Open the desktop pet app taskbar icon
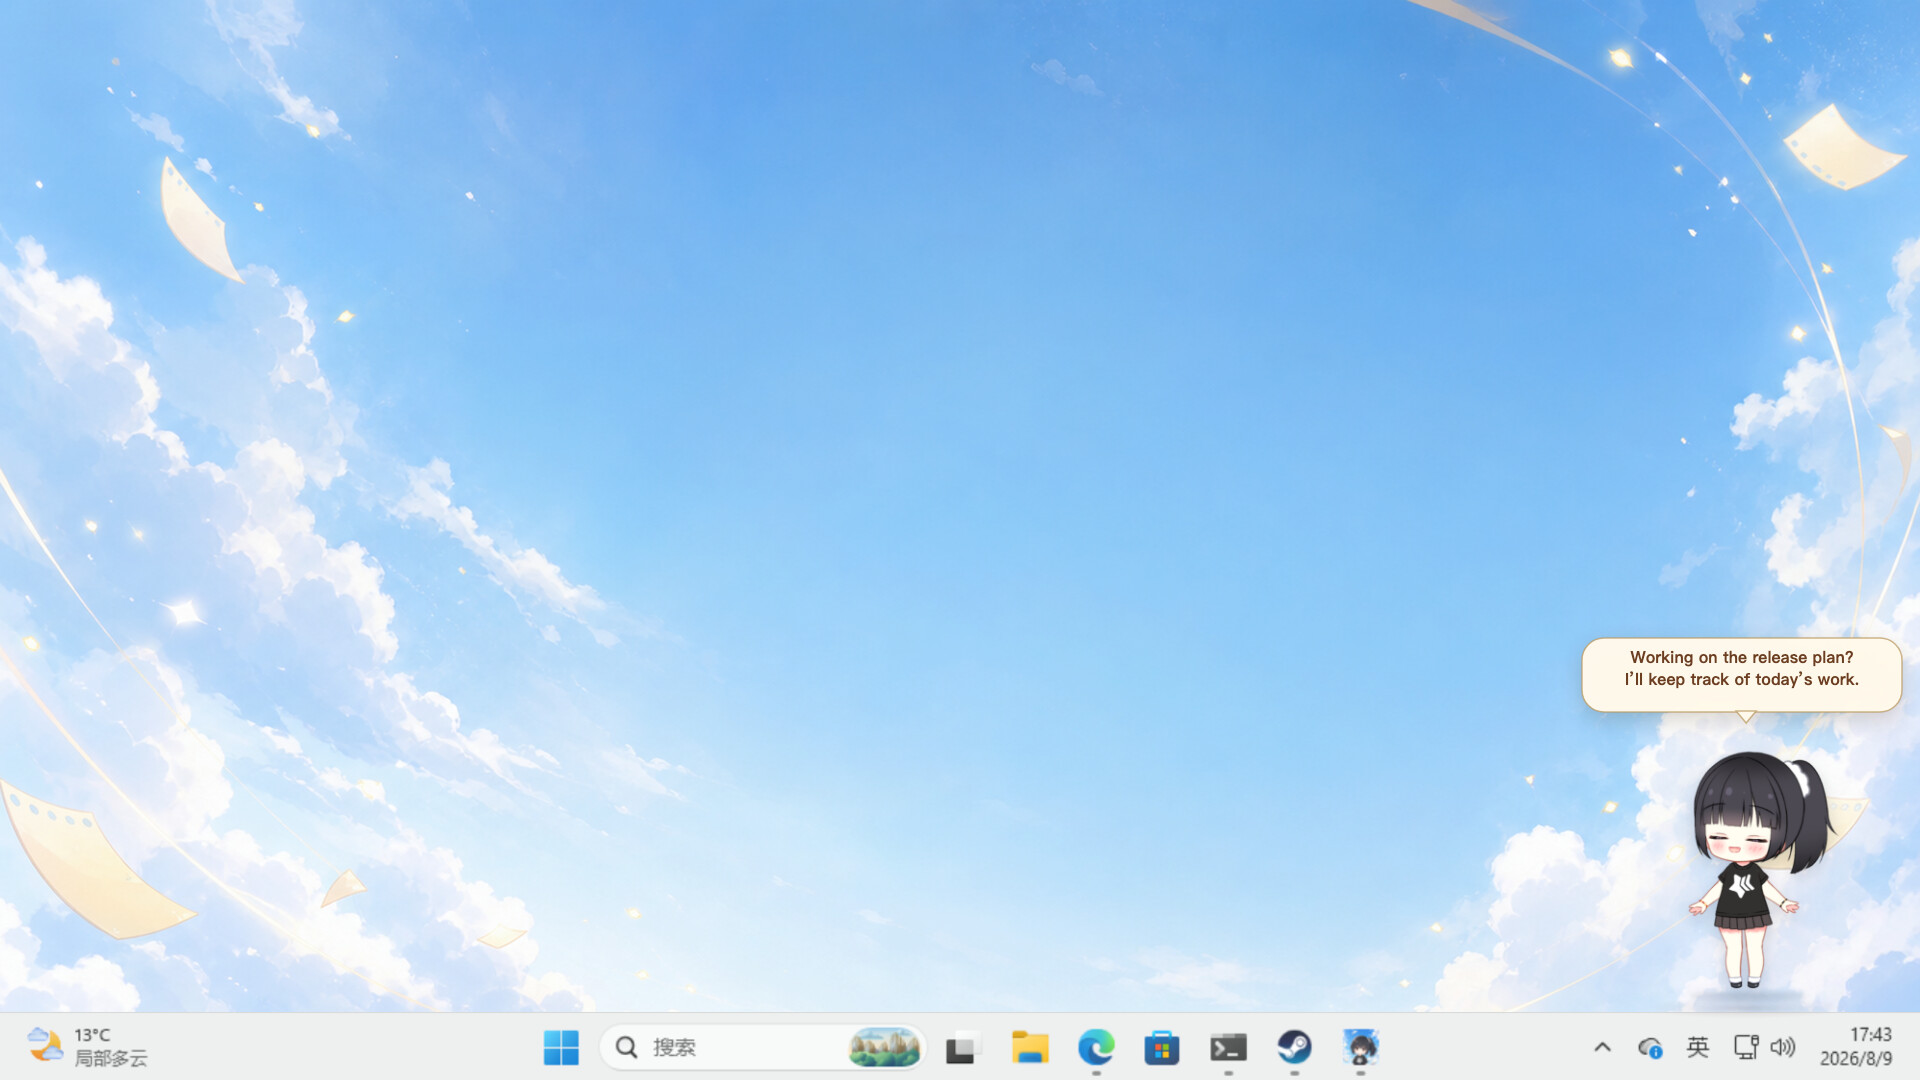This screenshot has width=1920, height=1080. pyautogui.click(x=1361, y=1047)
